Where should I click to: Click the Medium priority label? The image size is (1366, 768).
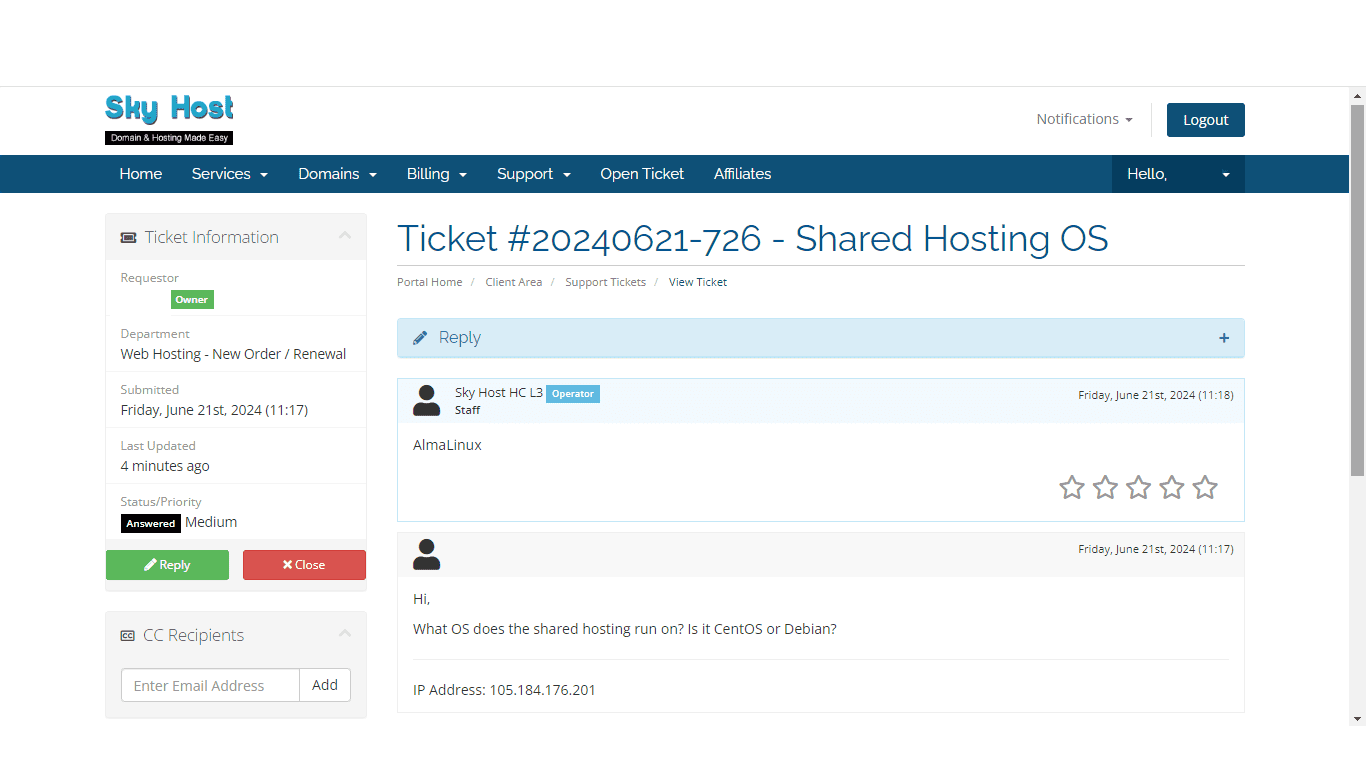tap(211, 522)
